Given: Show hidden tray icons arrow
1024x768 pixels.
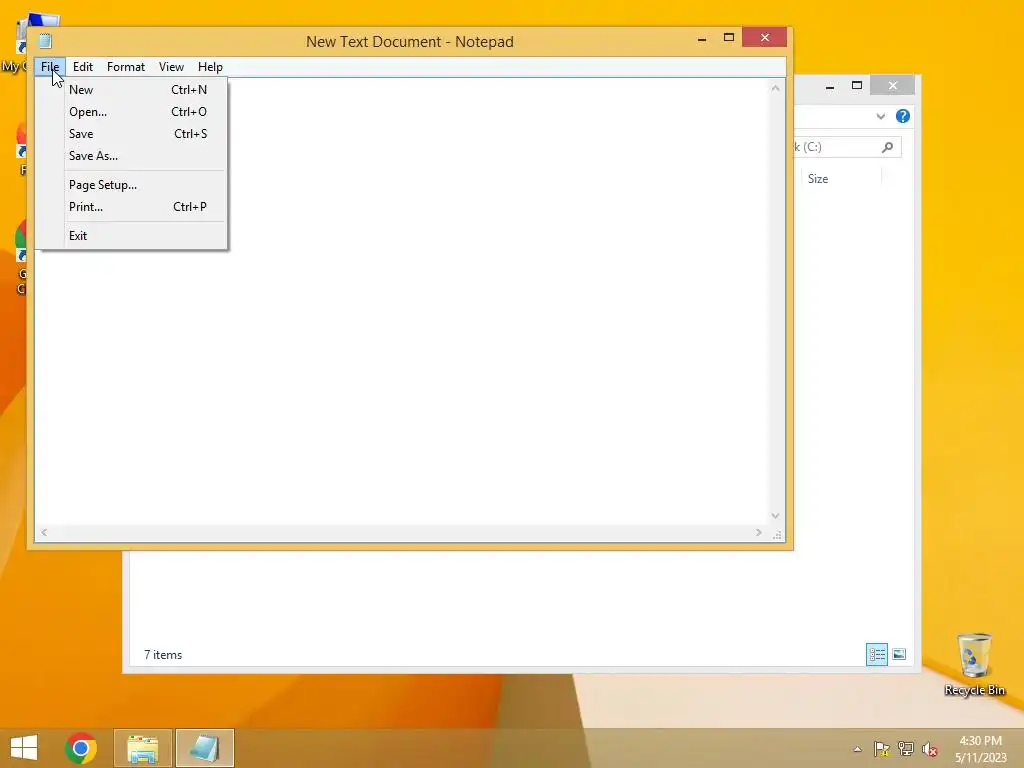Looking at the screenshot, I should point(857,749).
